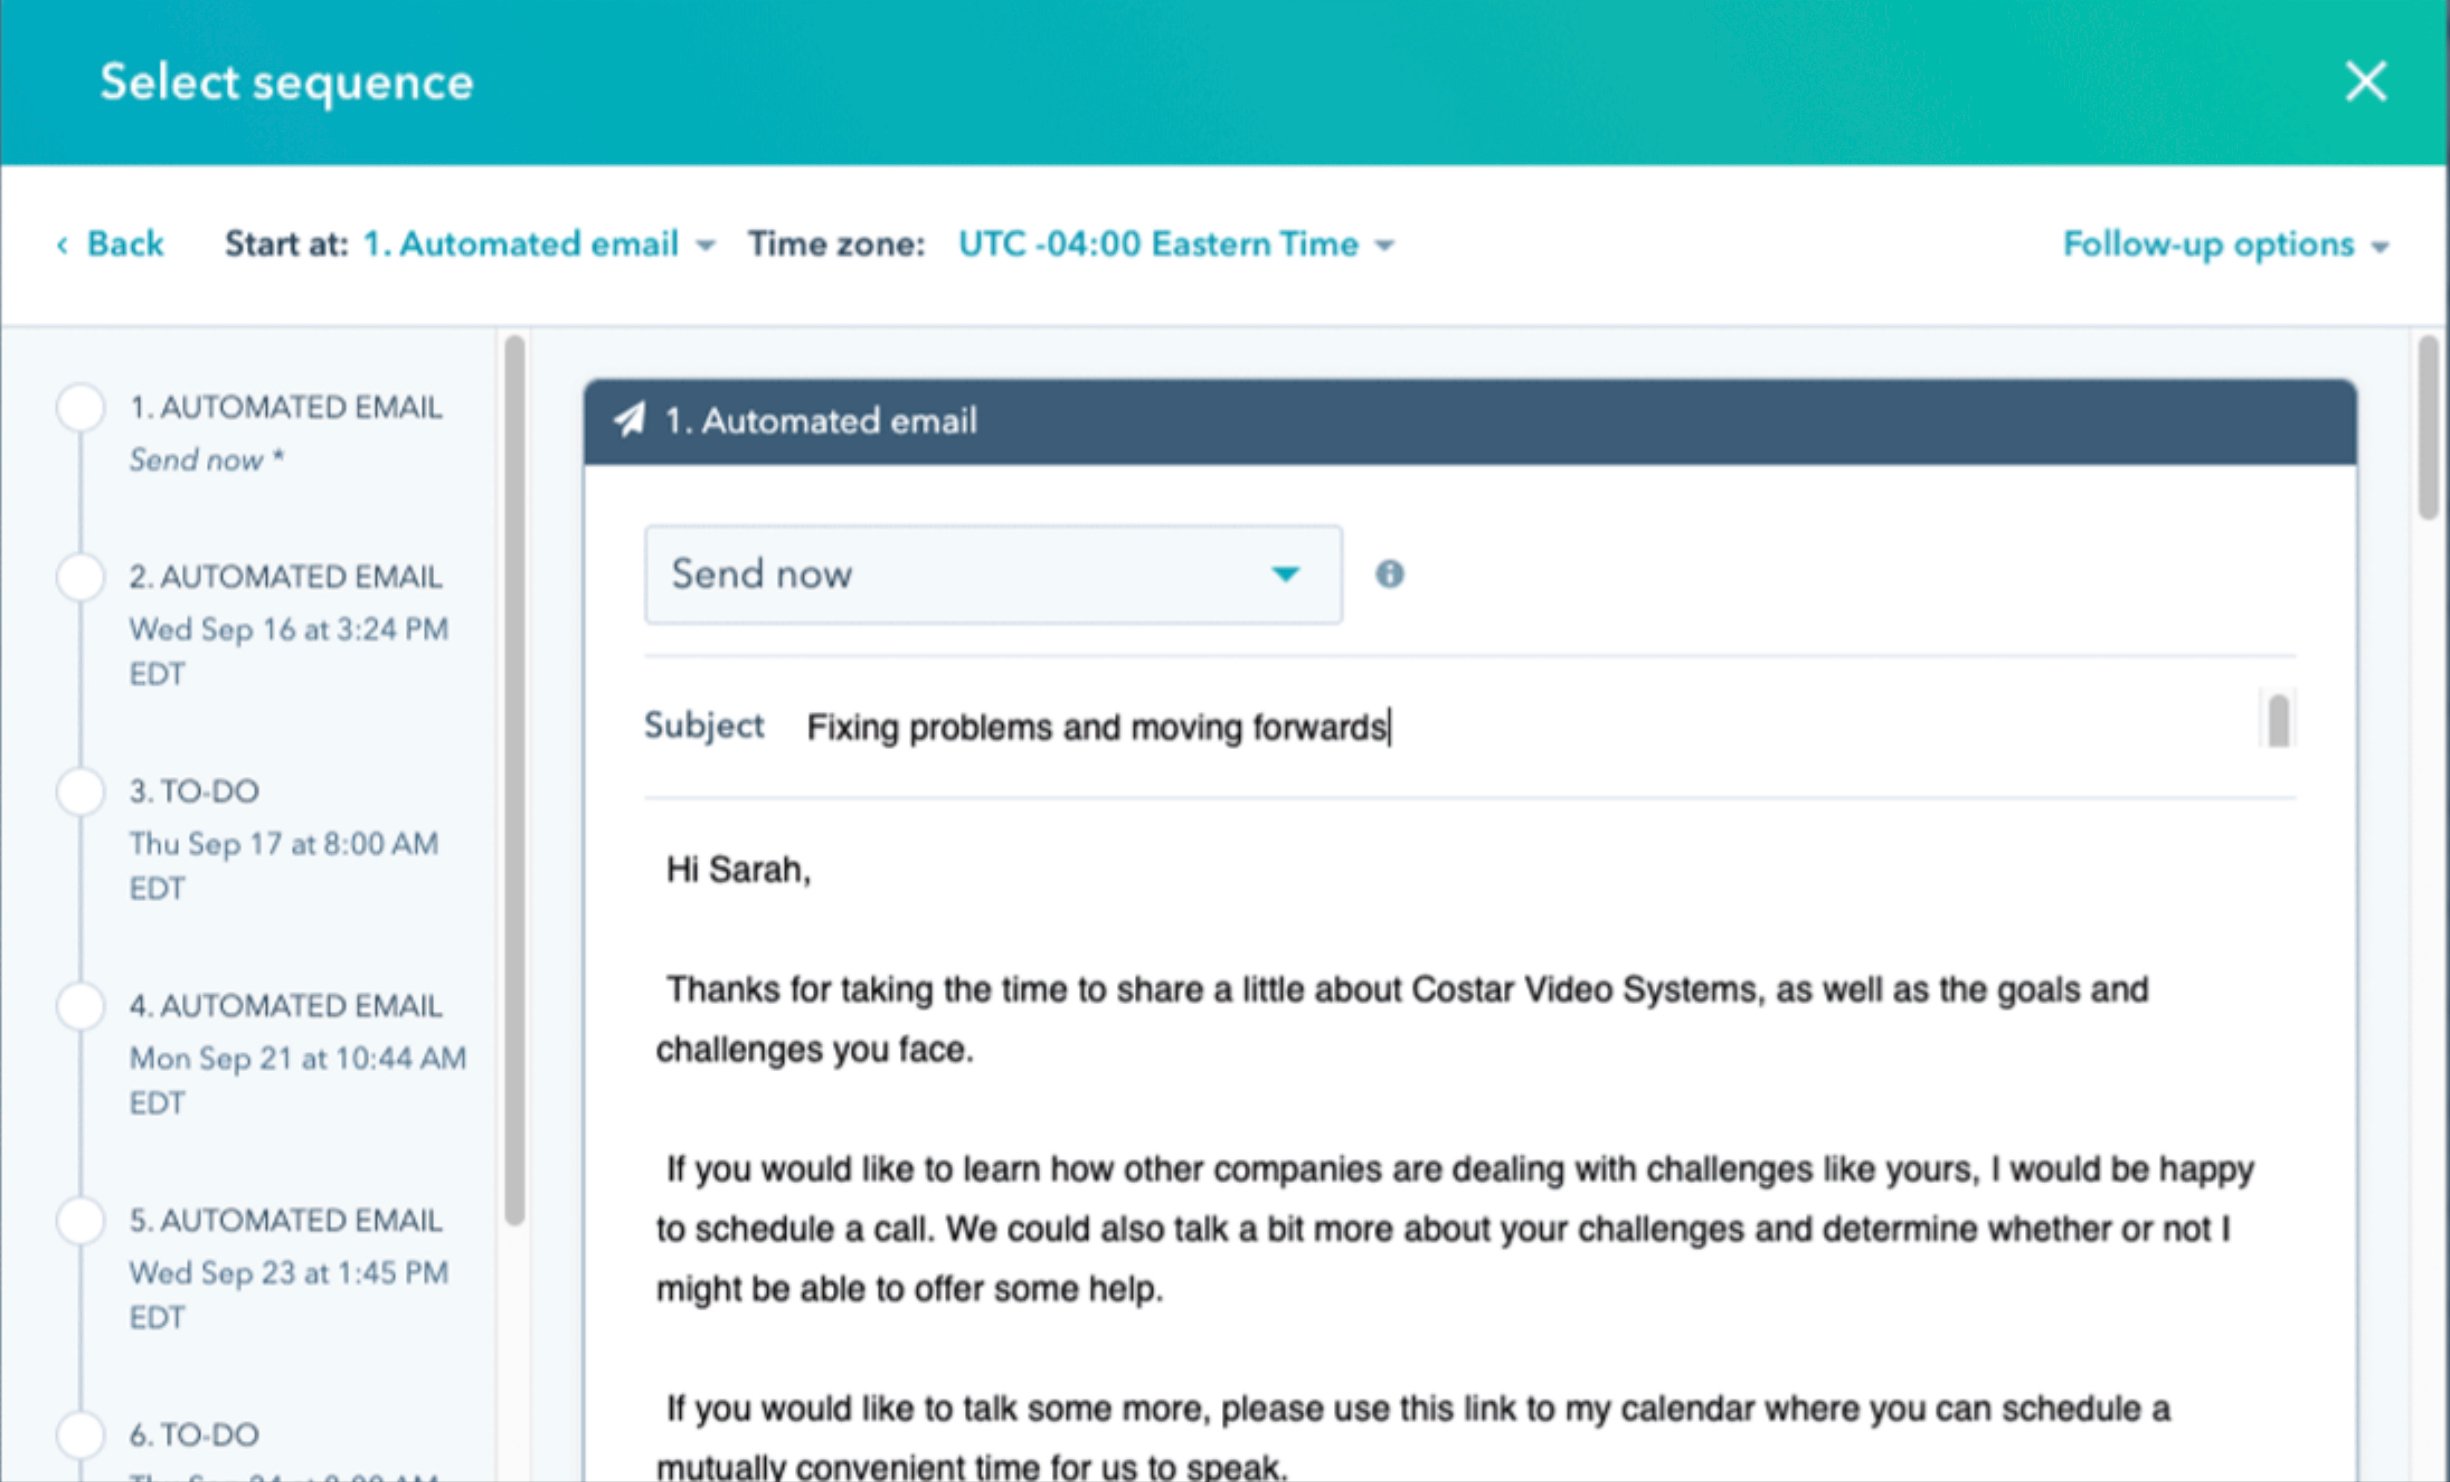Click the paper plane icon on Automated email header
The height and width of the screenshot is (1482, 2450).
click(630, 421)
